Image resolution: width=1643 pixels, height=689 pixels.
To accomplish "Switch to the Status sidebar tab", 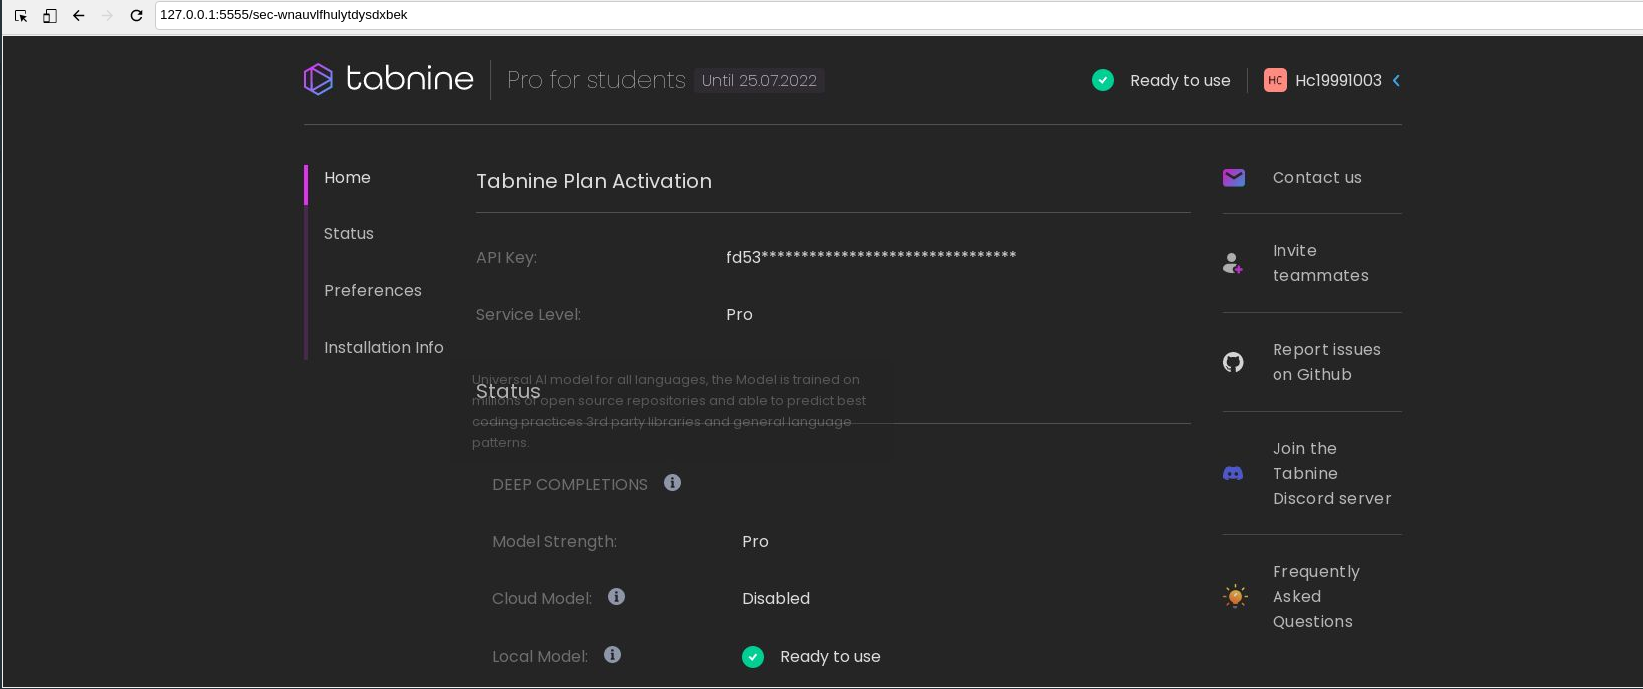I will 348,233.
